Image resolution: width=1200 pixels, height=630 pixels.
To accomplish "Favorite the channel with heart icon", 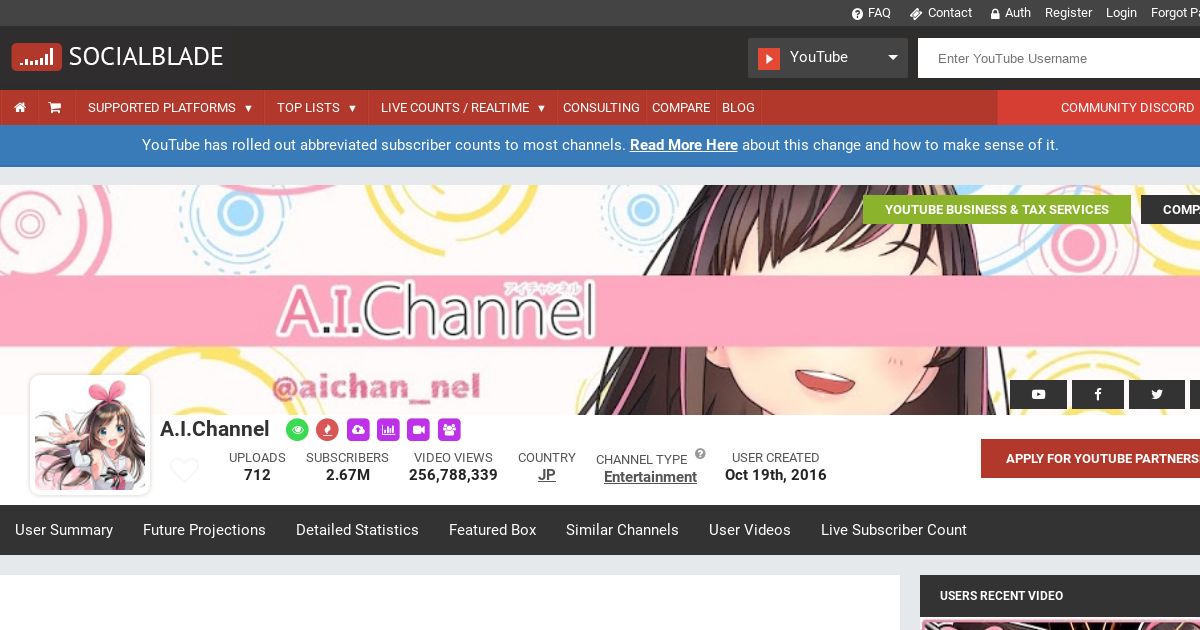I will click(184, 469).
